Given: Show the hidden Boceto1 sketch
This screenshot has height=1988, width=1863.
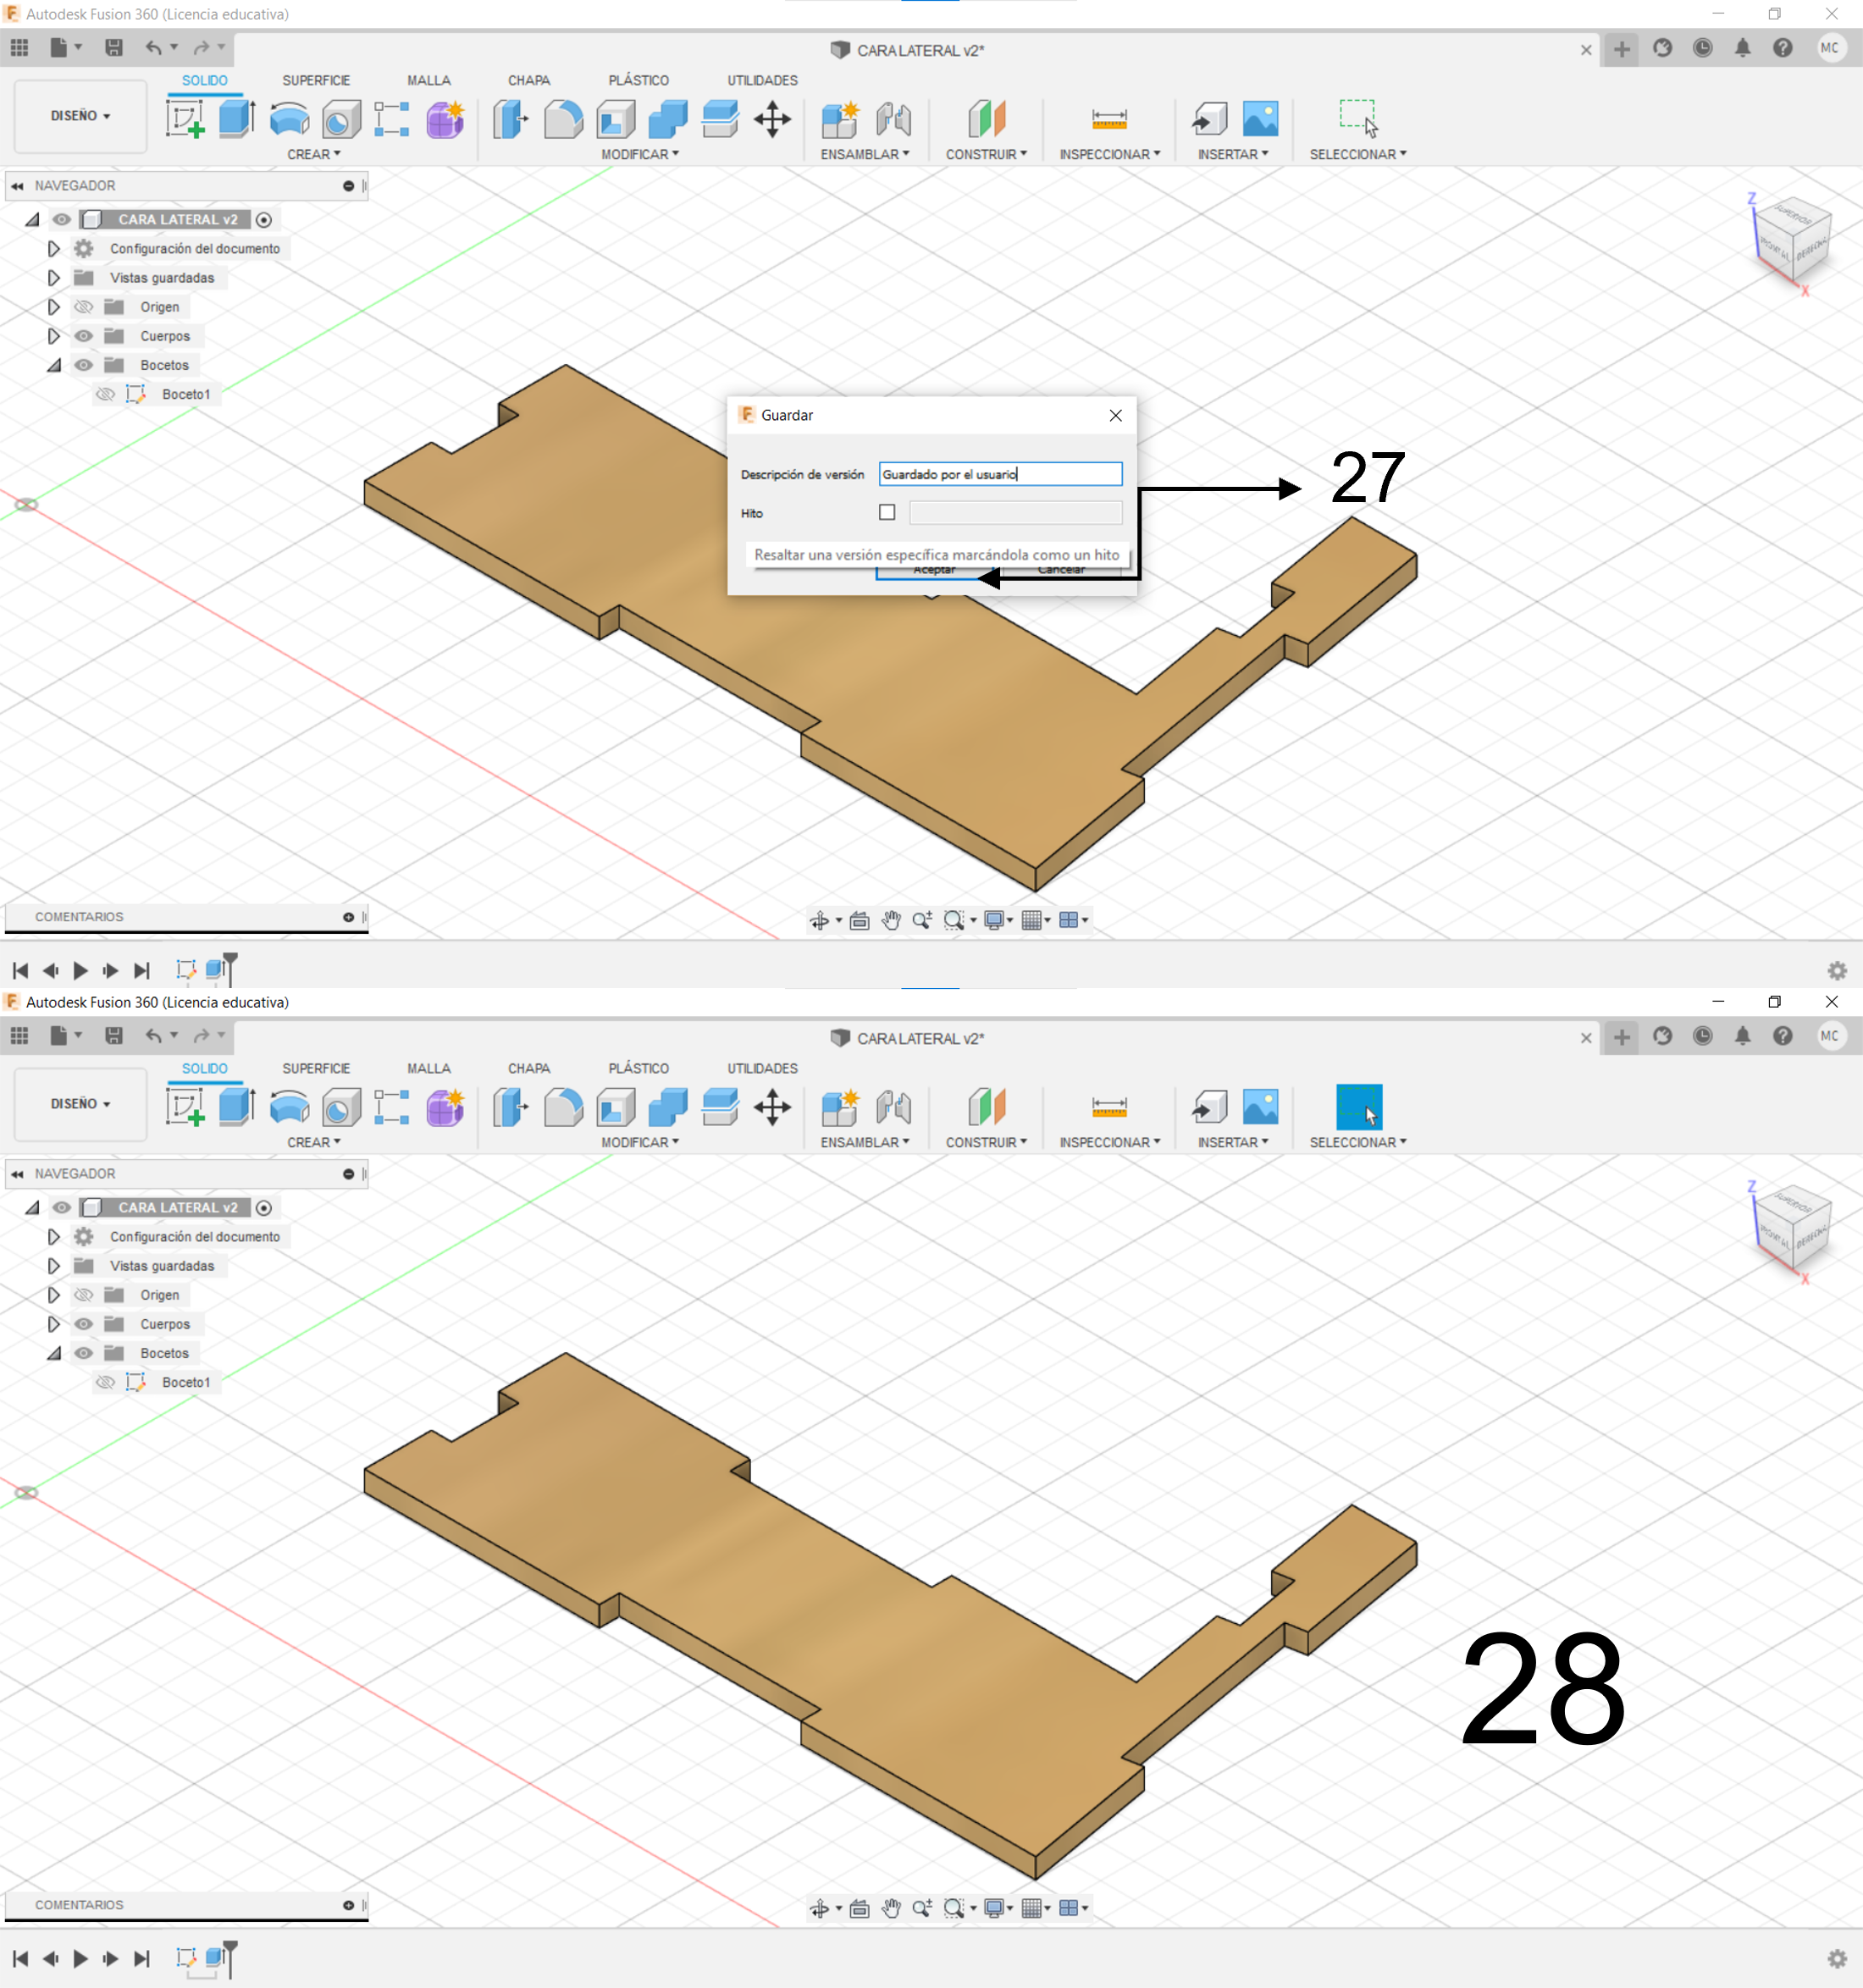Looking at the screenshot, I should click(105, 394).
